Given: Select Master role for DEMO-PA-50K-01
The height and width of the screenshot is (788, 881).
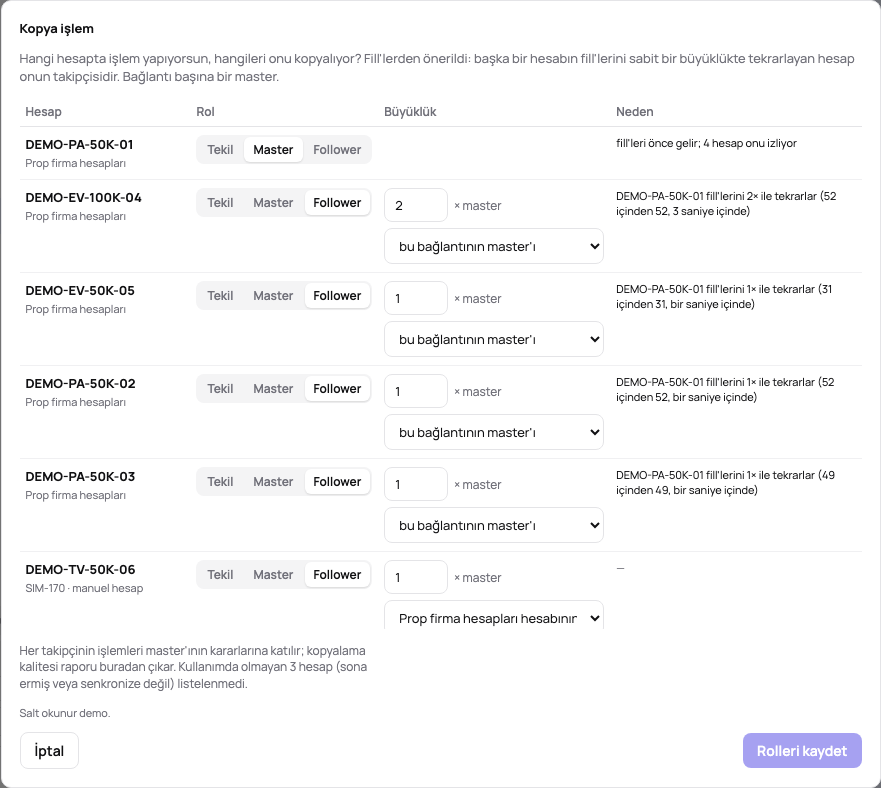Looking at the screenshot, I should [x=273, y=150].
